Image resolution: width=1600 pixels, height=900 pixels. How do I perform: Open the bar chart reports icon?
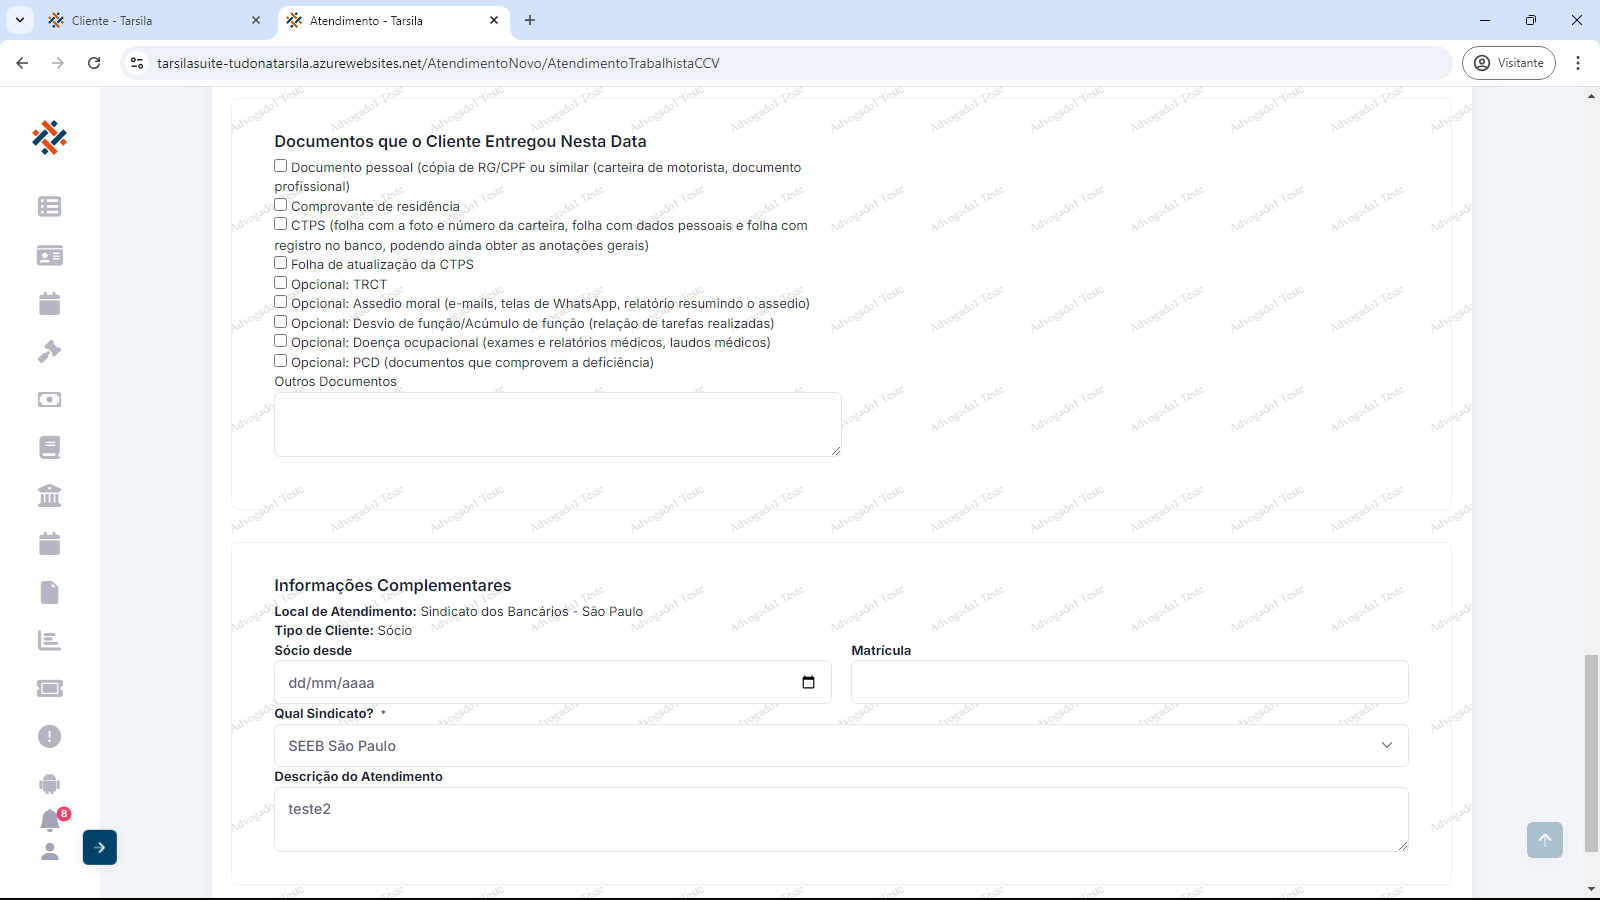tap(49, 640)
